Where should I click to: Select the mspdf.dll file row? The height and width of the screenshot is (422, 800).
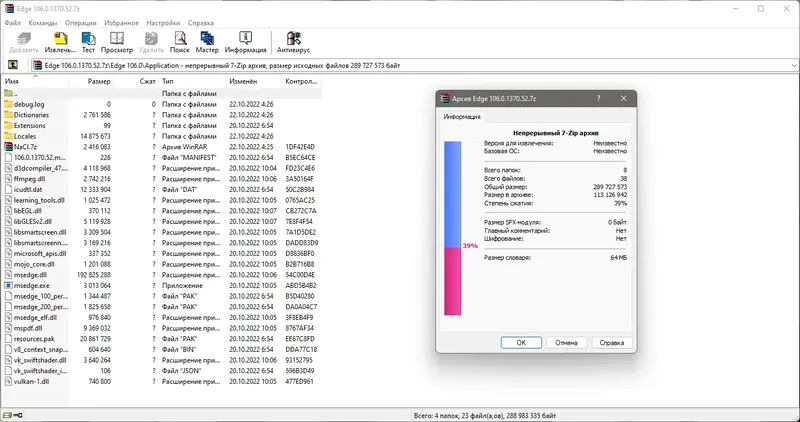pyautogui.click(x=161, y=328)
